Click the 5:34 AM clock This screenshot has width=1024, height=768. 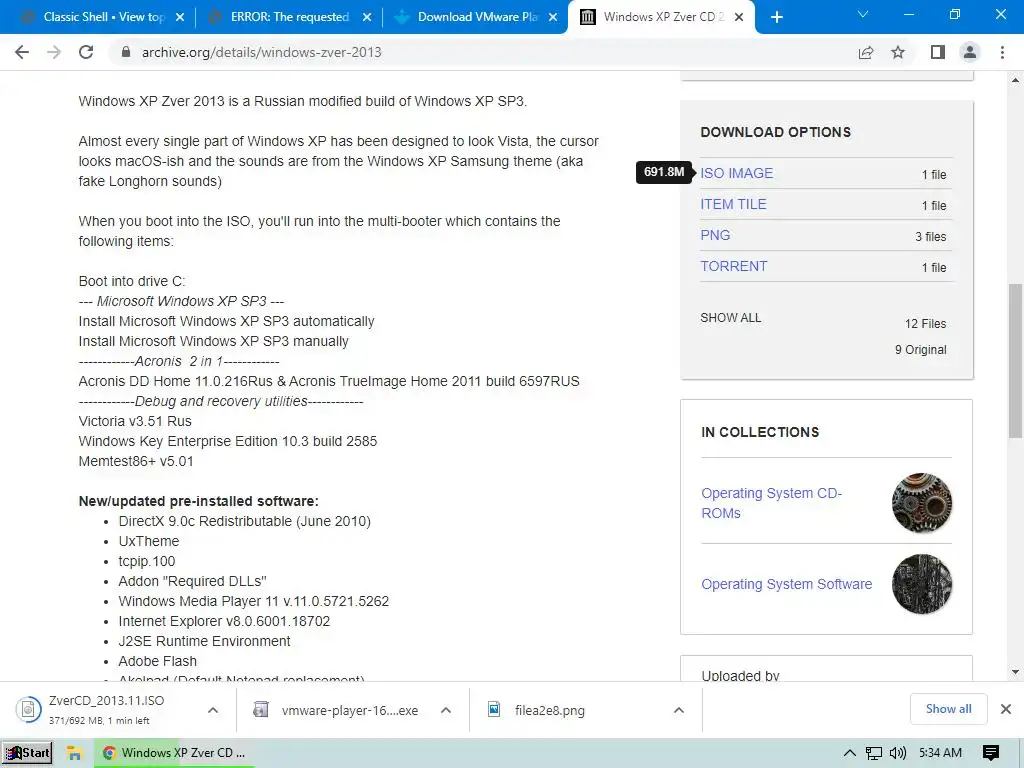pyautogui.click(x=940, y=753)
